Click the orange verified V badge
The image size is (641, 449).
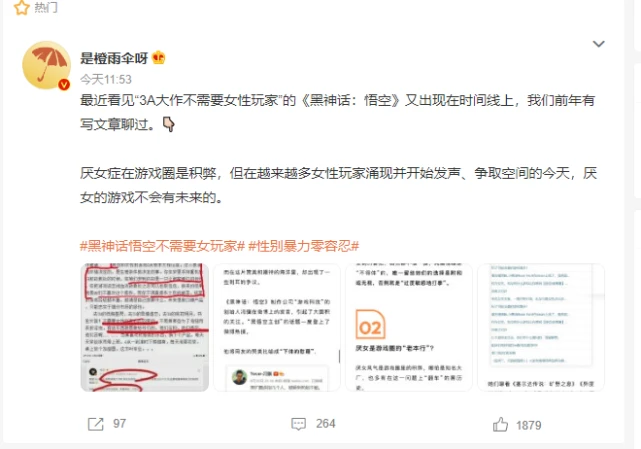pos(64,84)
